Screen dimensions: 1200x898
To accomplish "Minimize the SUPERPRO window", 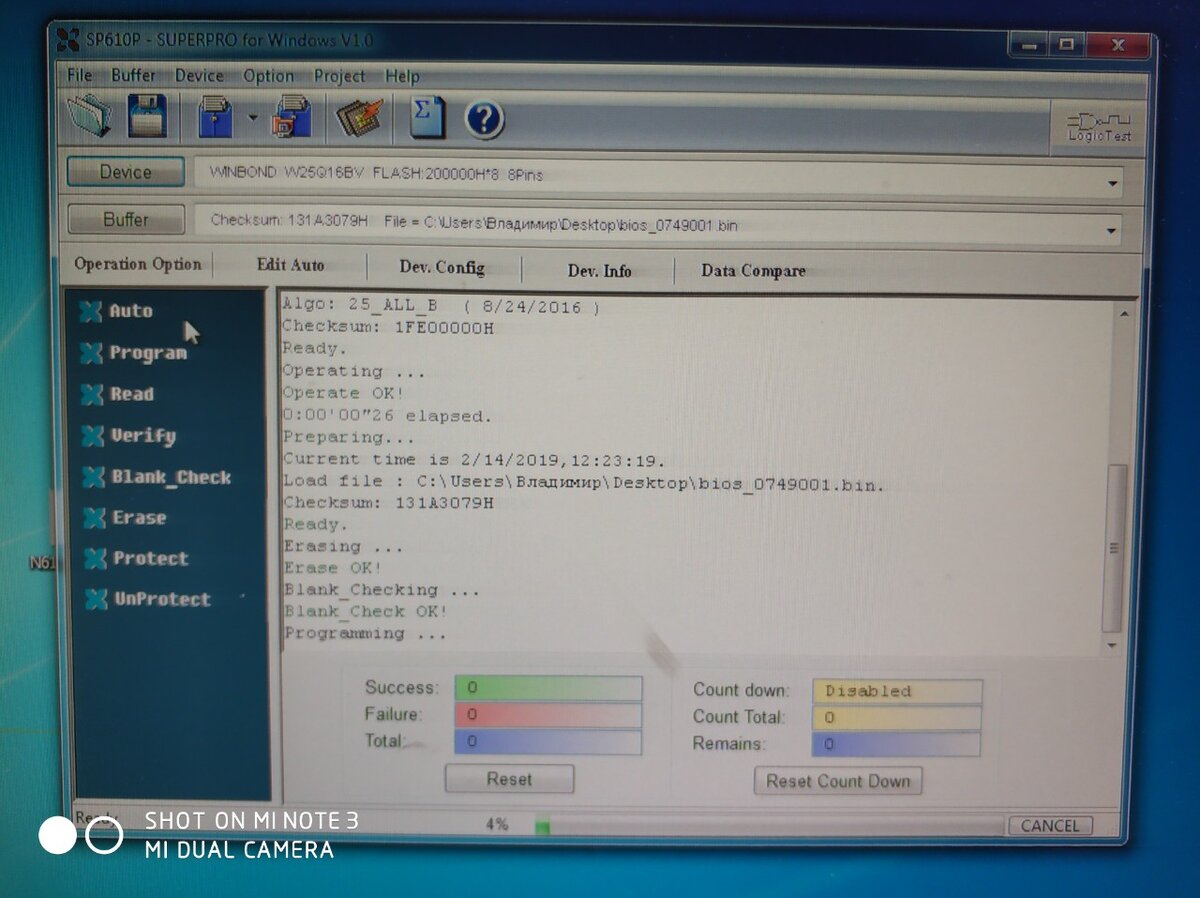I will 1027,44.
